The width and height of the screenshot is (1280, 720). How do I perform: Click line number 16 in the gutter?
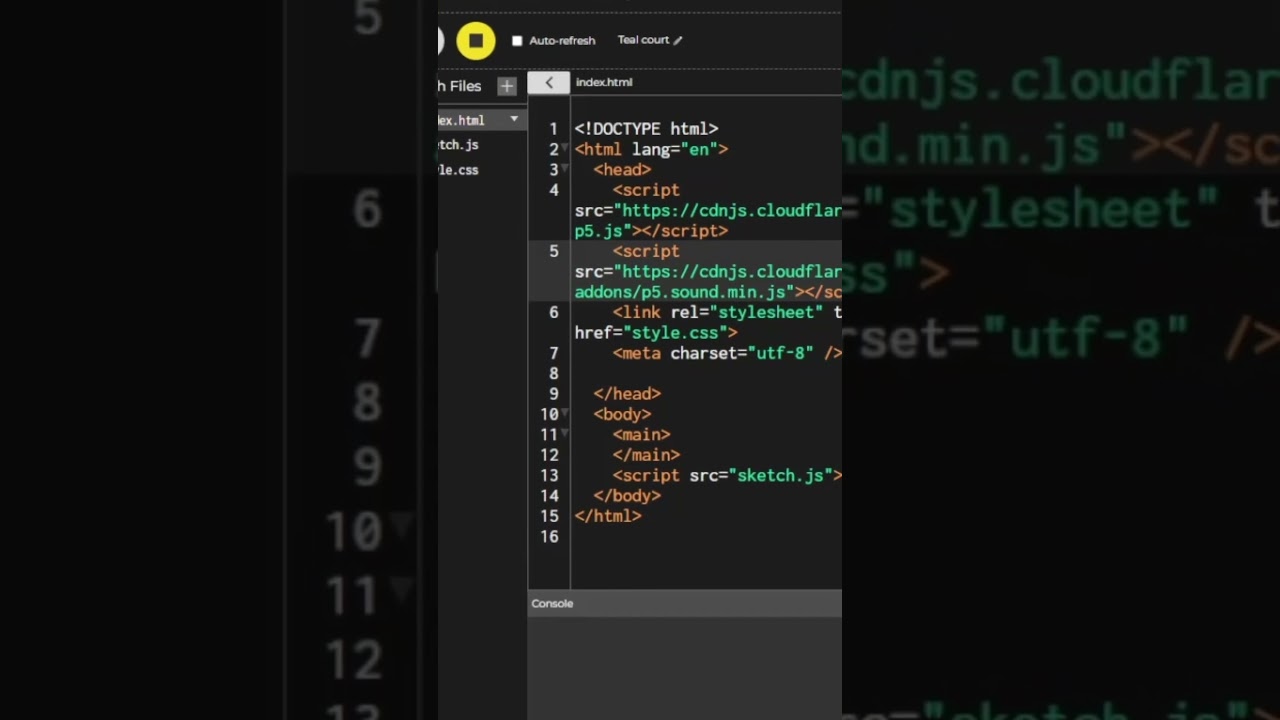pos(549,537)
